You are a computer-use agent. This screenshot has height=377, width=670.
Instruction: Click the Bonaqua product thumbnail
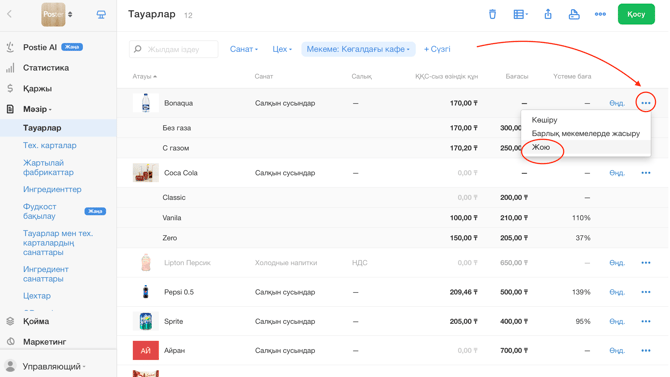tap(146, 103)
